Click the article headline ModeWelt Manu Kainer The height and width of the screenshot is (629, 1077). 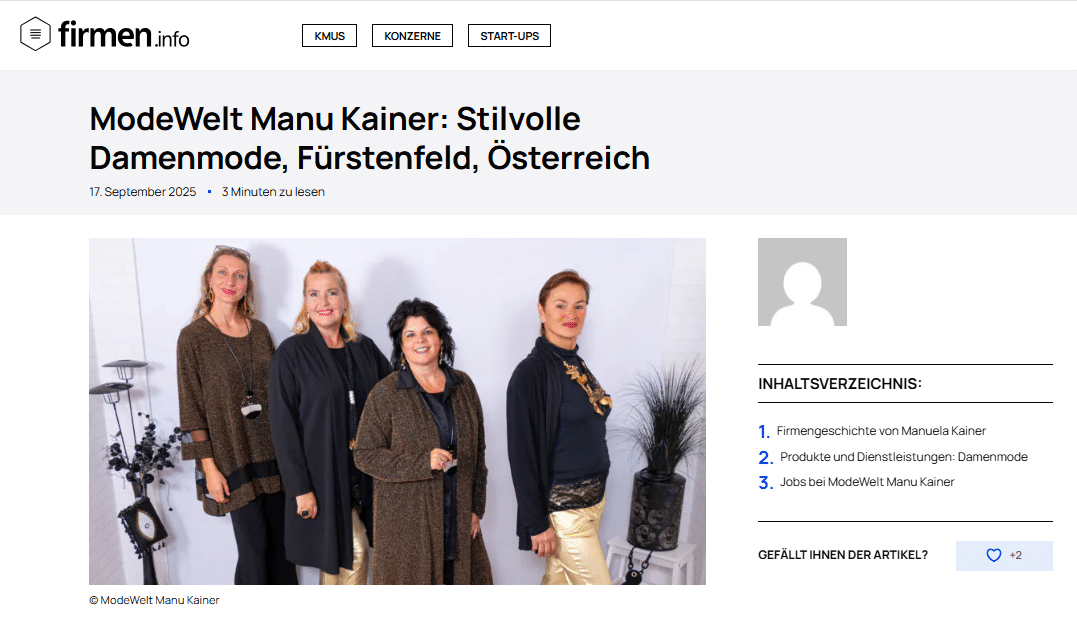(370, 138)
